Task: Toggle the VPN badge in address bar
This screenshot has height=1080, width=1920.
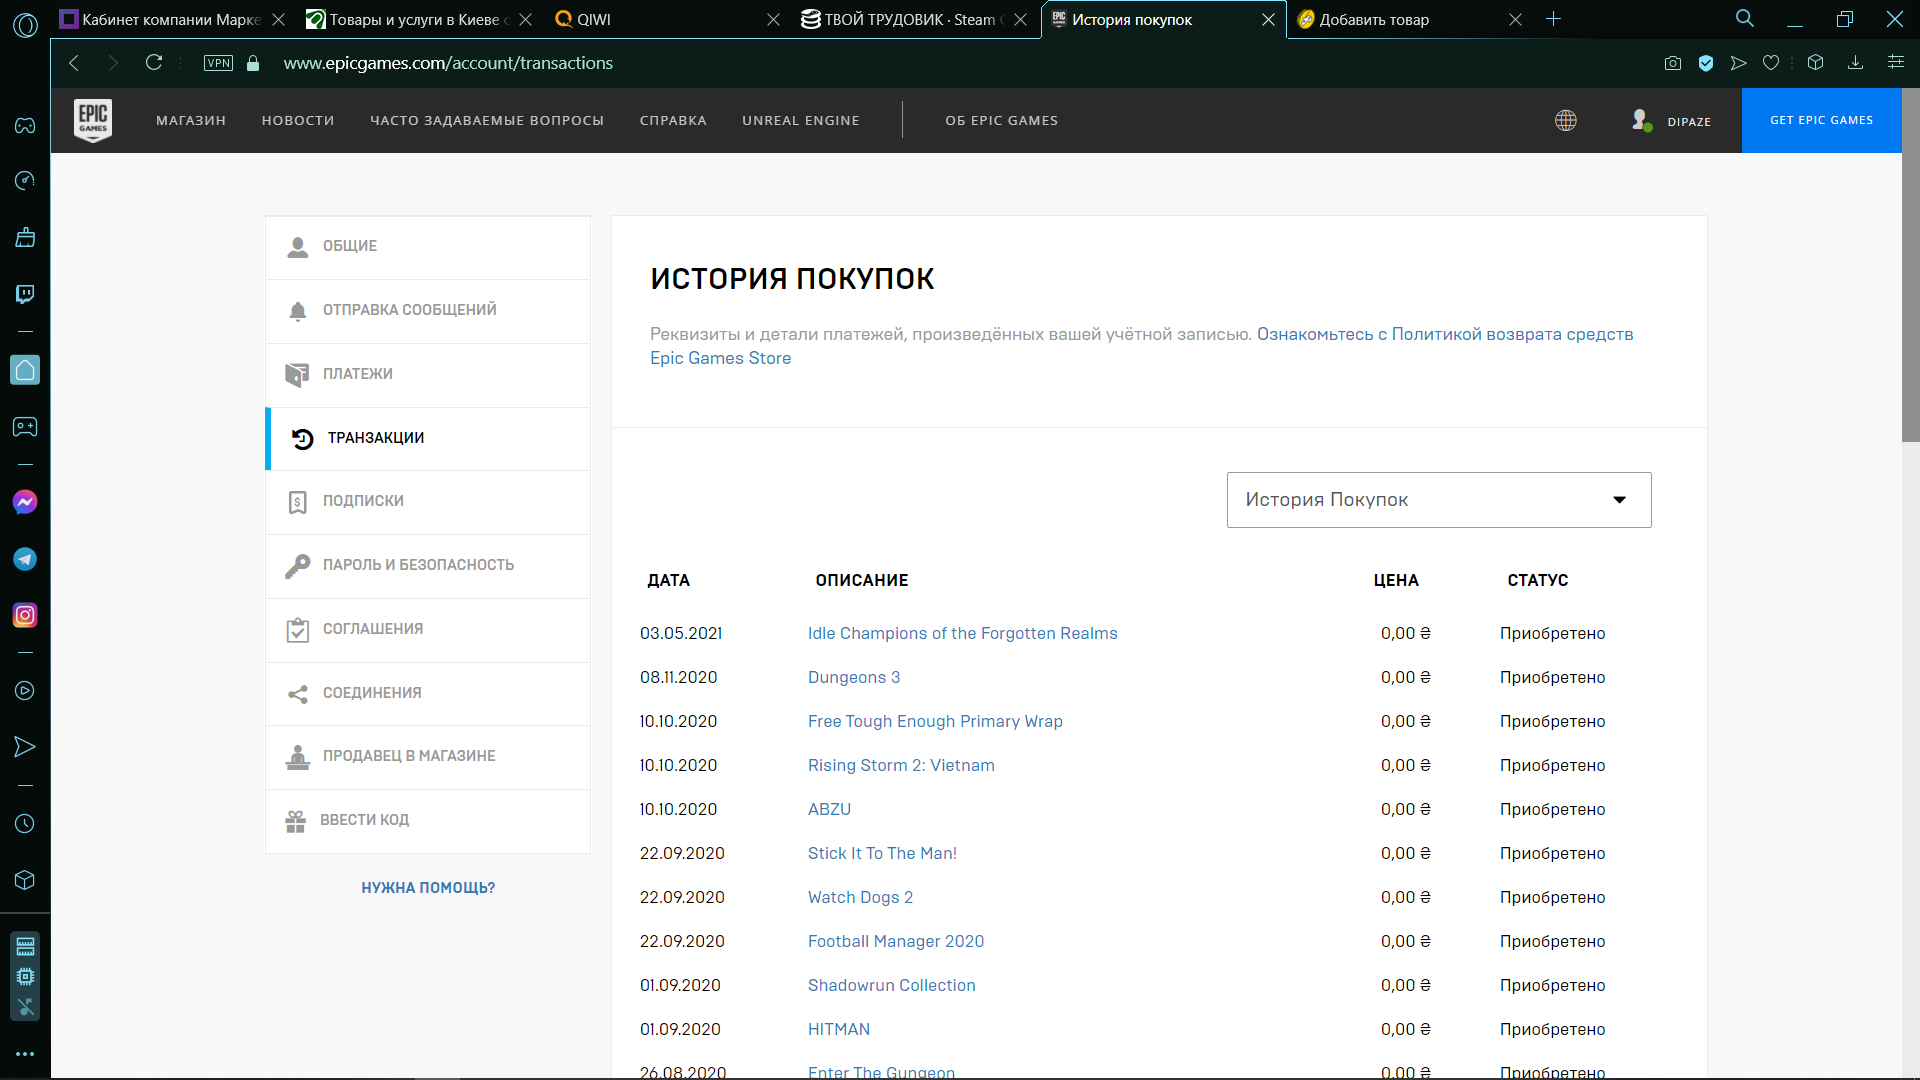Action: [x=218, y=63]
